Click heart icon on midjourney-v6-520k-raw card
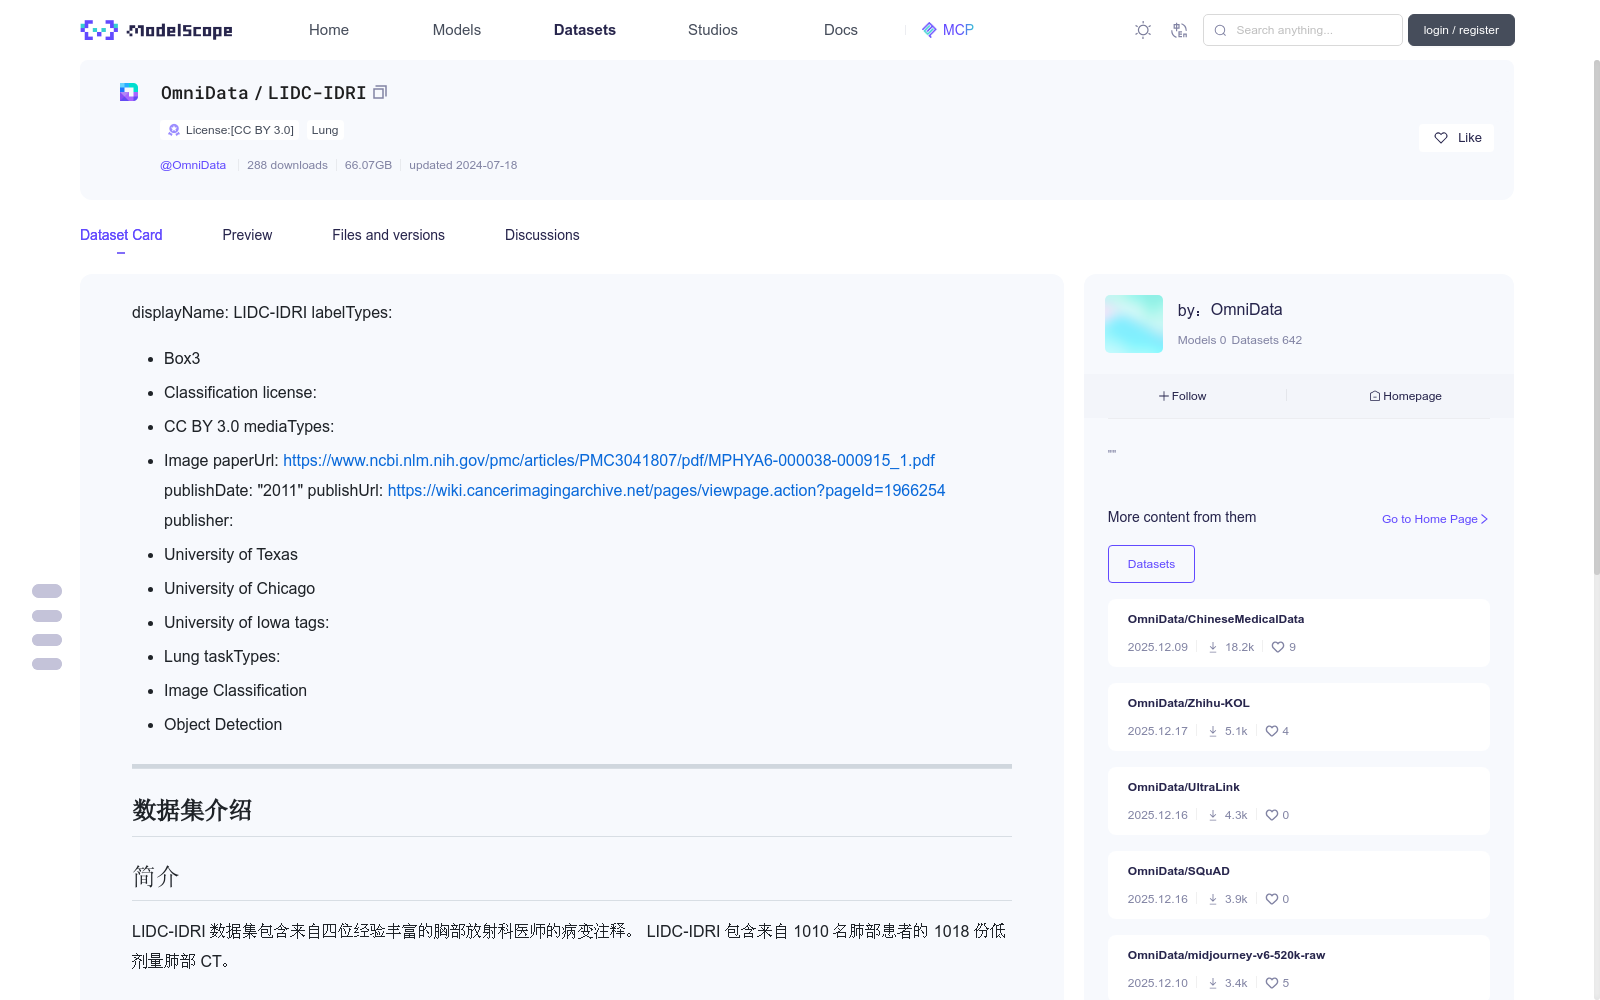The image size is (1600, 1000). click(1272, 983)
